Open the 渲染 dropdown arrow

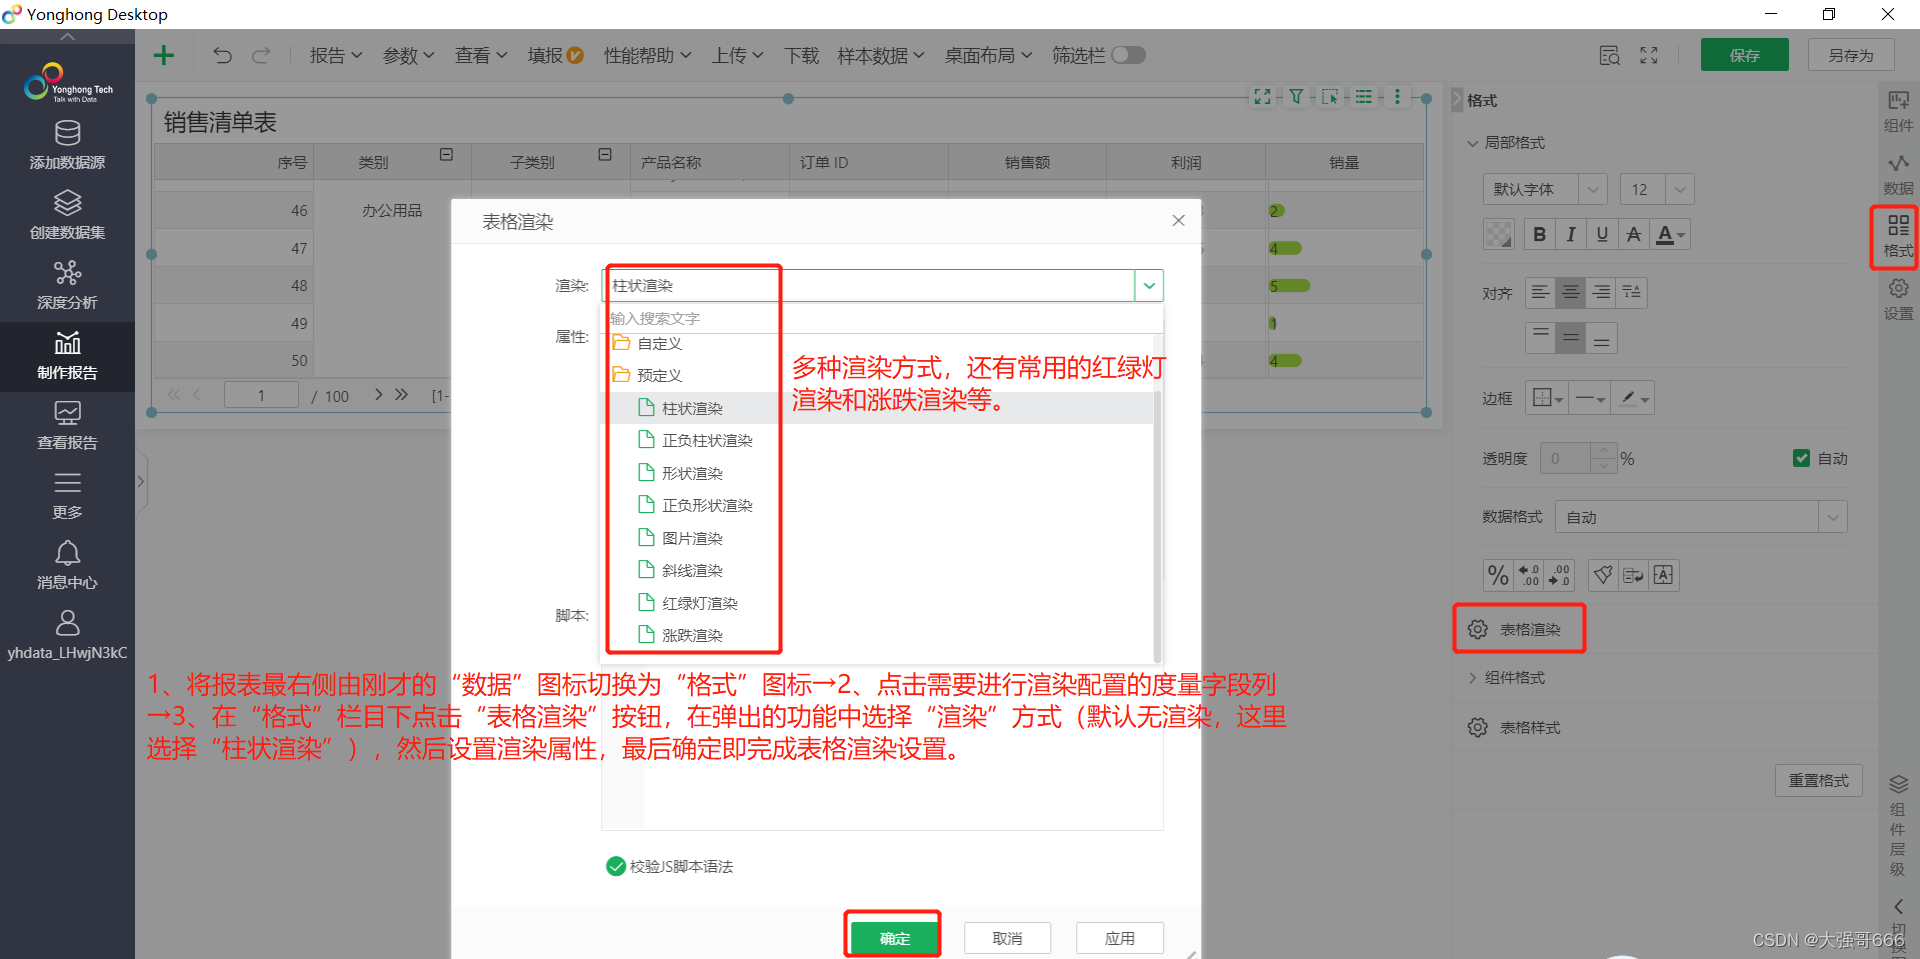tap(1149, 286)
